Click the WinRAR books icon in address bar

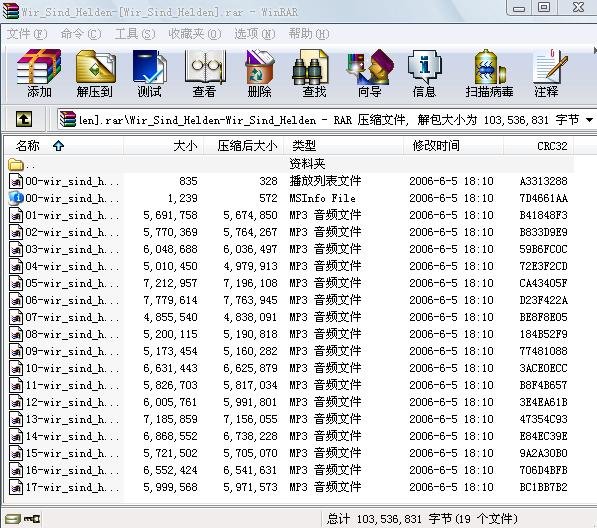tap(68, 120)
